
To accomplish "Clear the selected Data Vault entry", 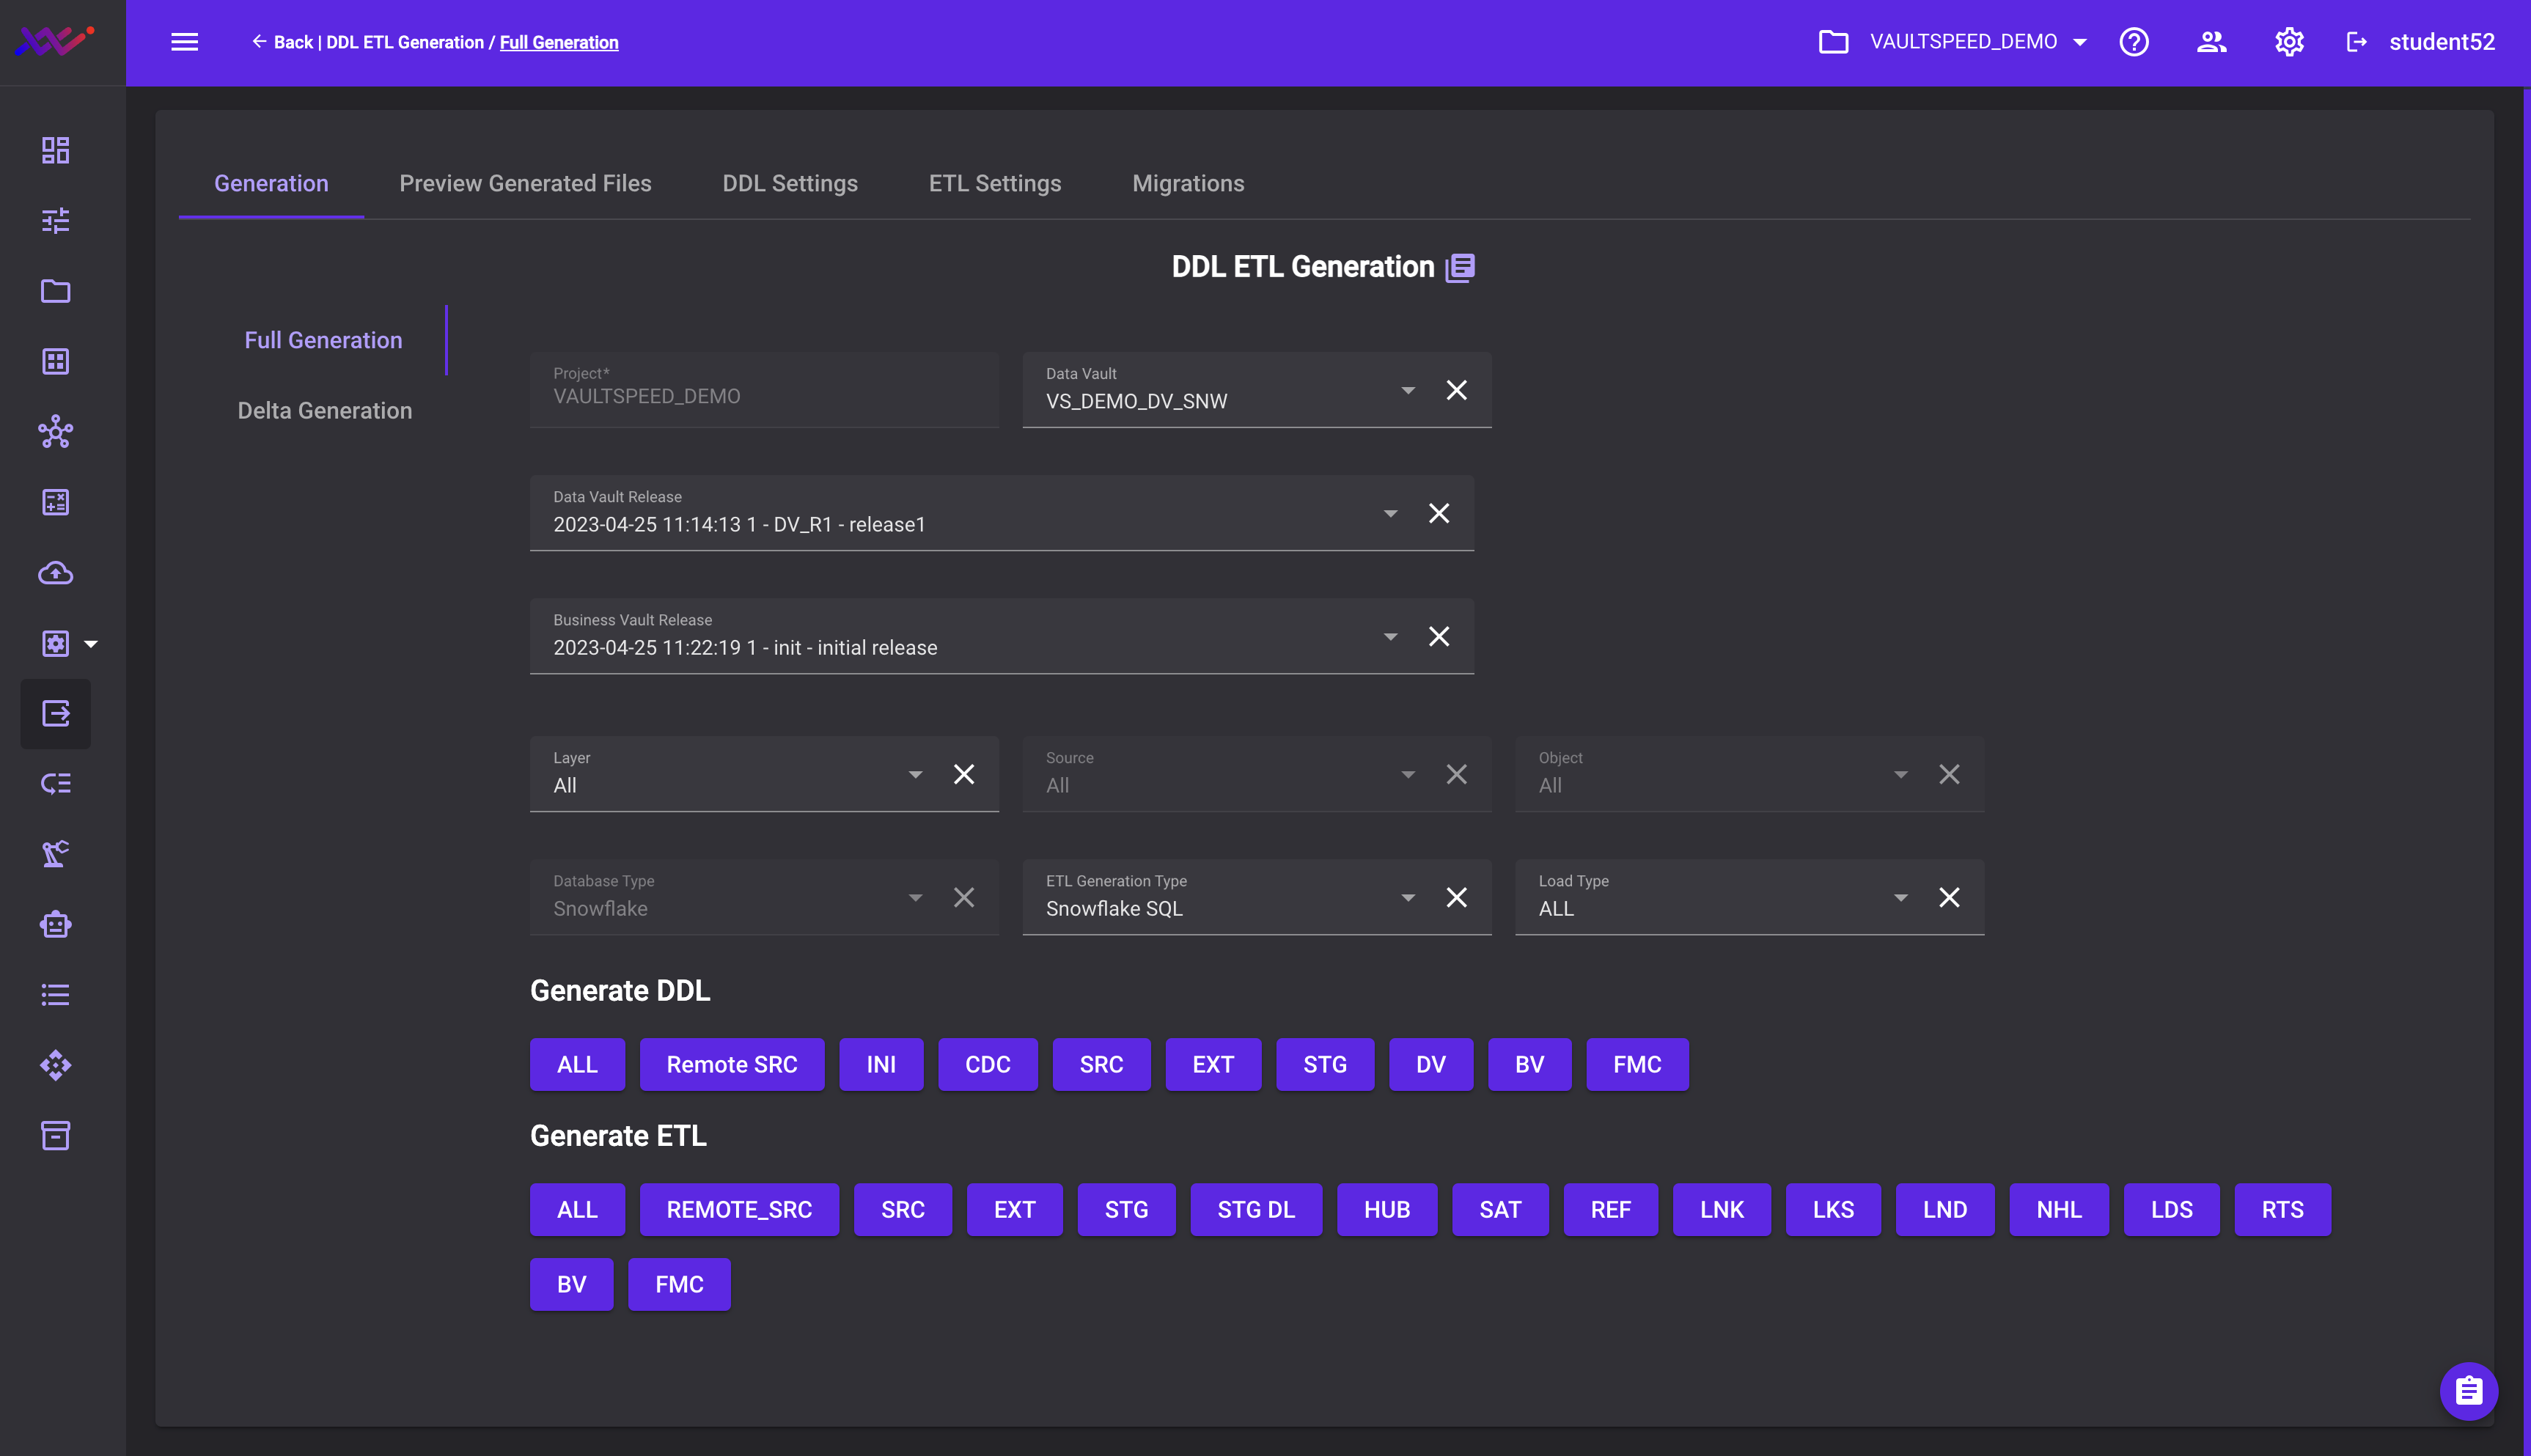I will pos(1457,389).
